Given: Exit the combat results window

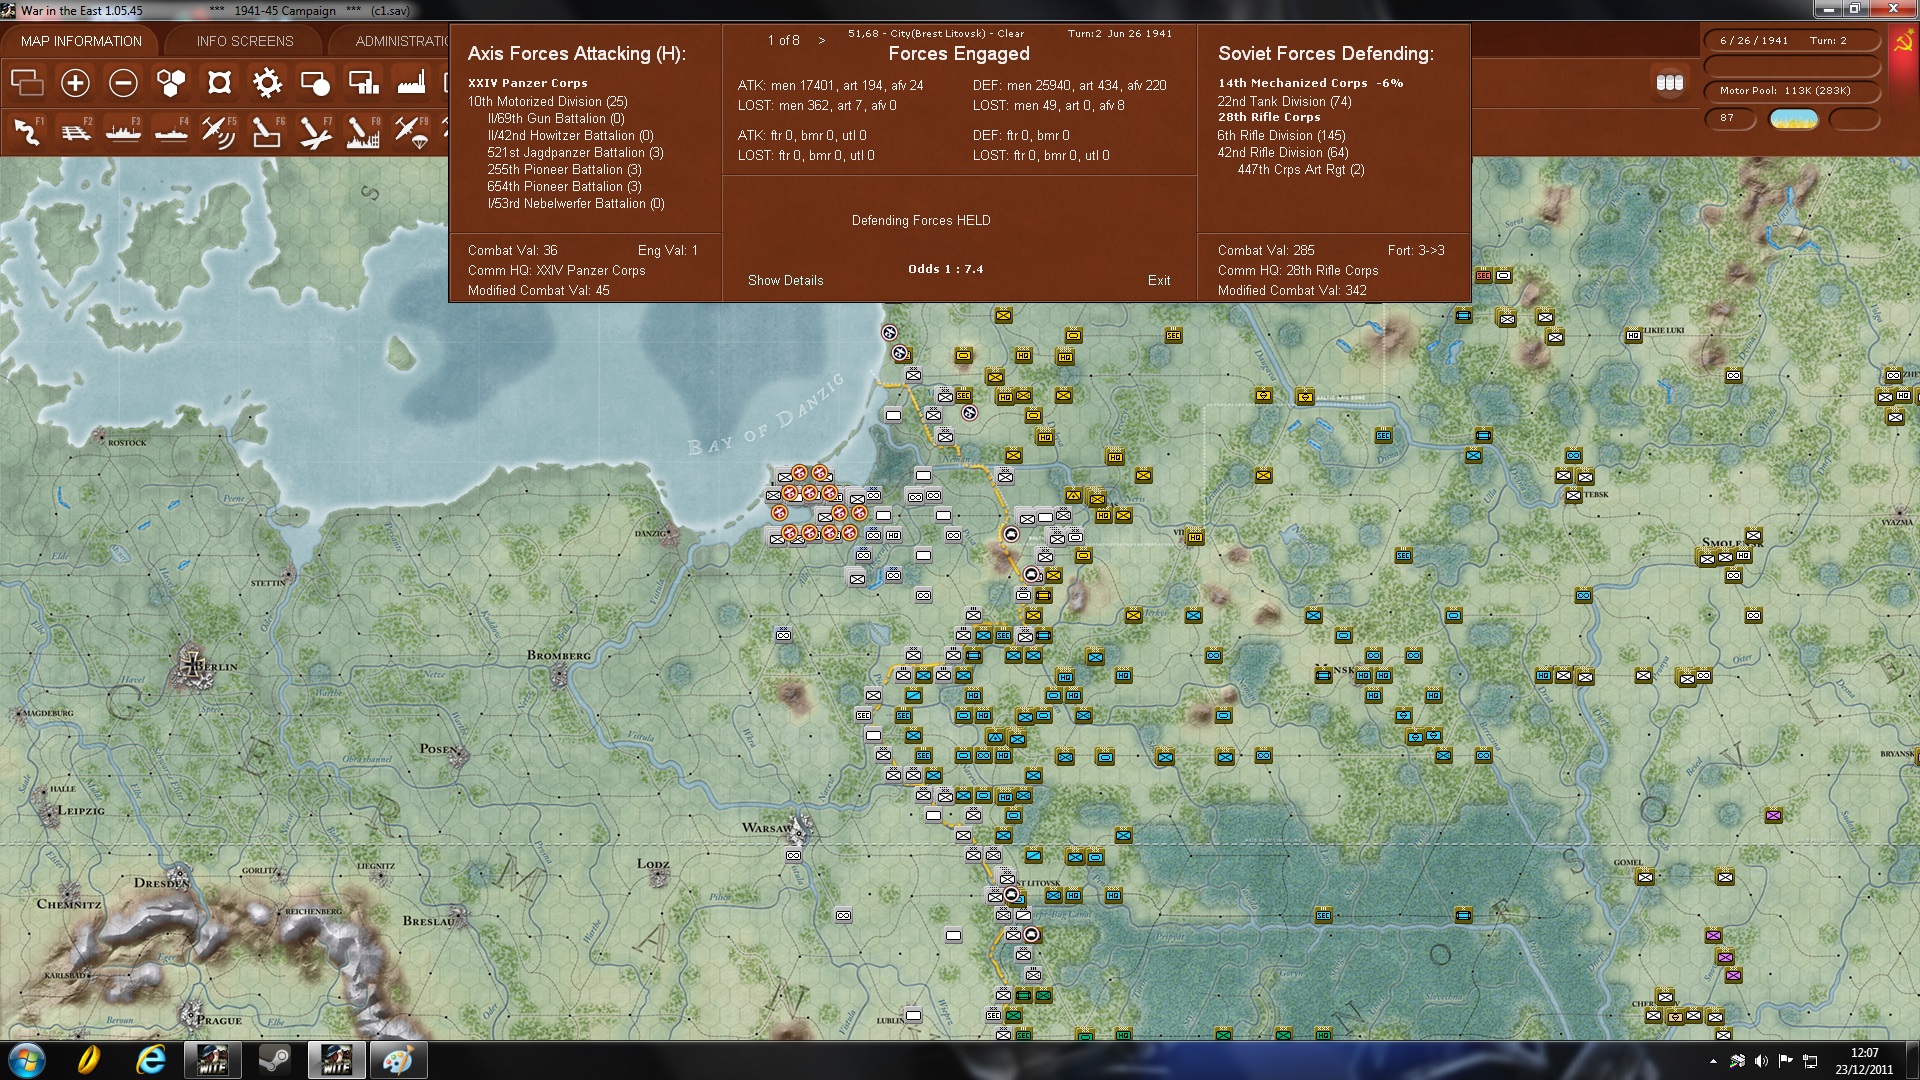Looking at the screenshot, I should tap(1159, 280).
